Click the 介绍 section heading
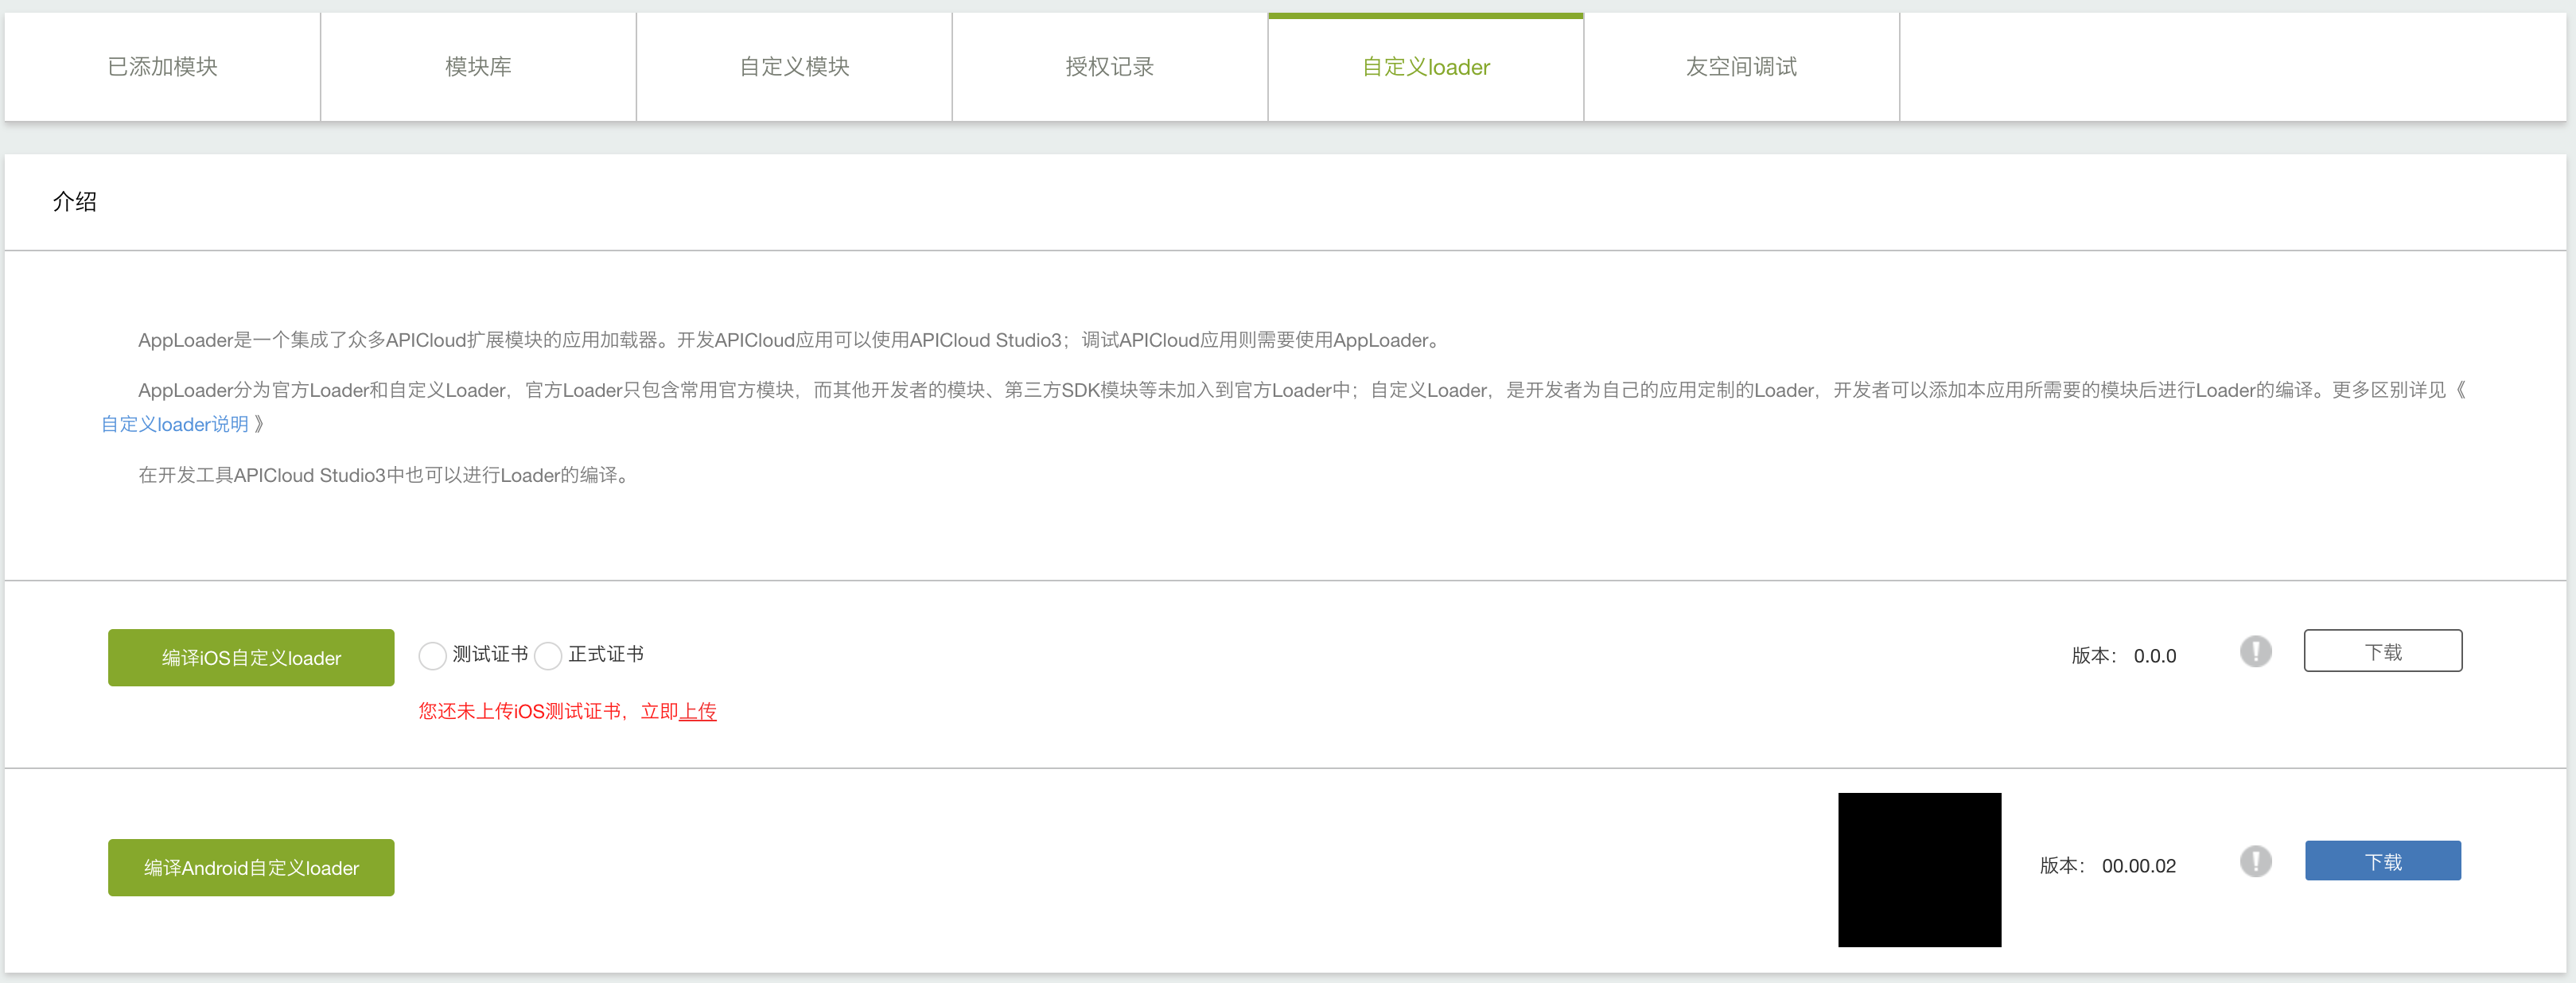Screen dimensions: 2576x983 pos(75,201)
